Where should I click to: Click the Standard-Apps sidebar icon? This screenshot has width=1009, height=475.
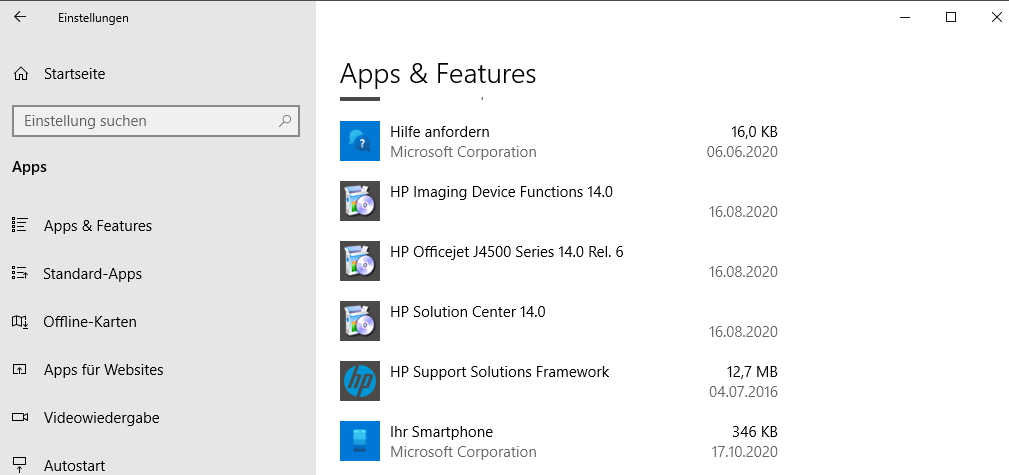tap(20, 274)
